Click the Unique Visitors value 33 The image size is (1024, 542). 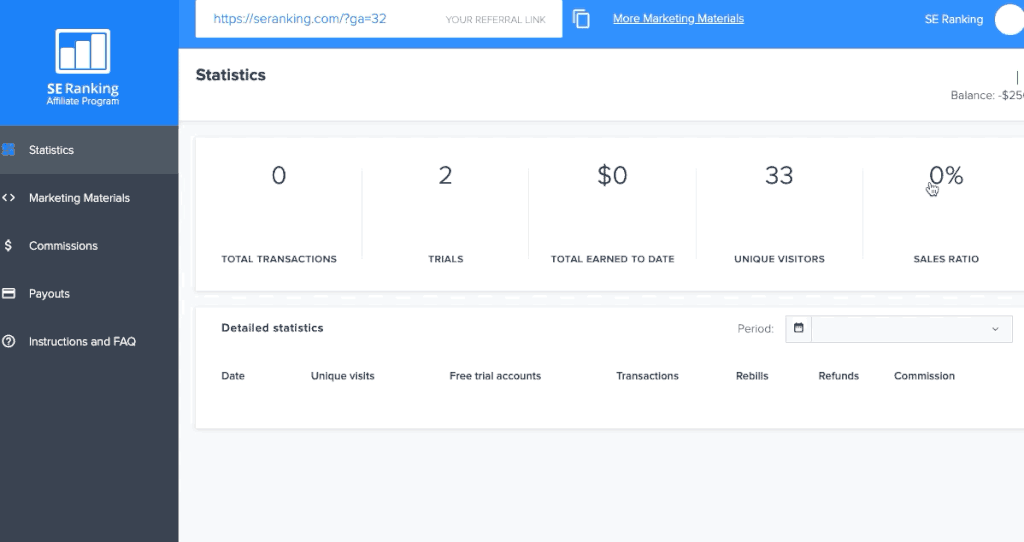tap(779, 175)
